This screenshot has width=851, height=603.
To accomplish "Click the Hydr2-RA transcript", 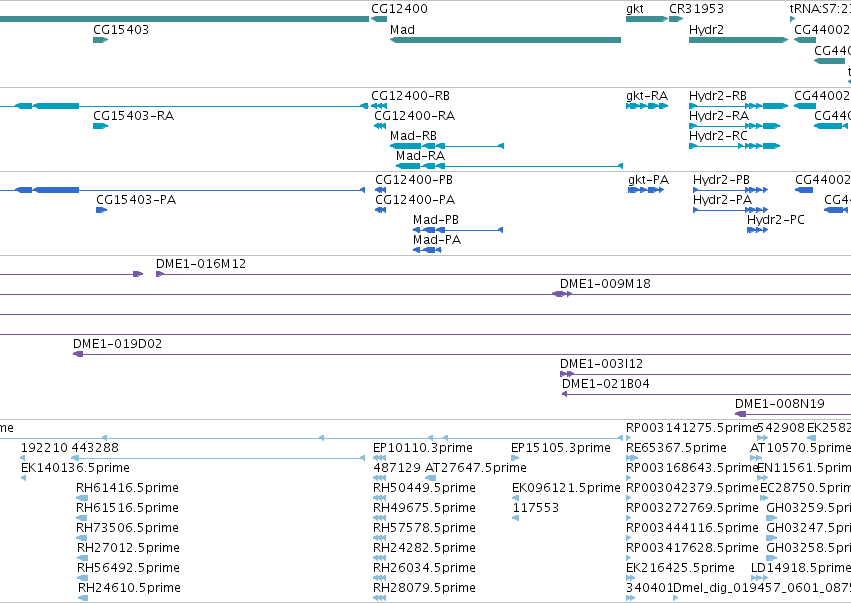I will pos(734,126).
